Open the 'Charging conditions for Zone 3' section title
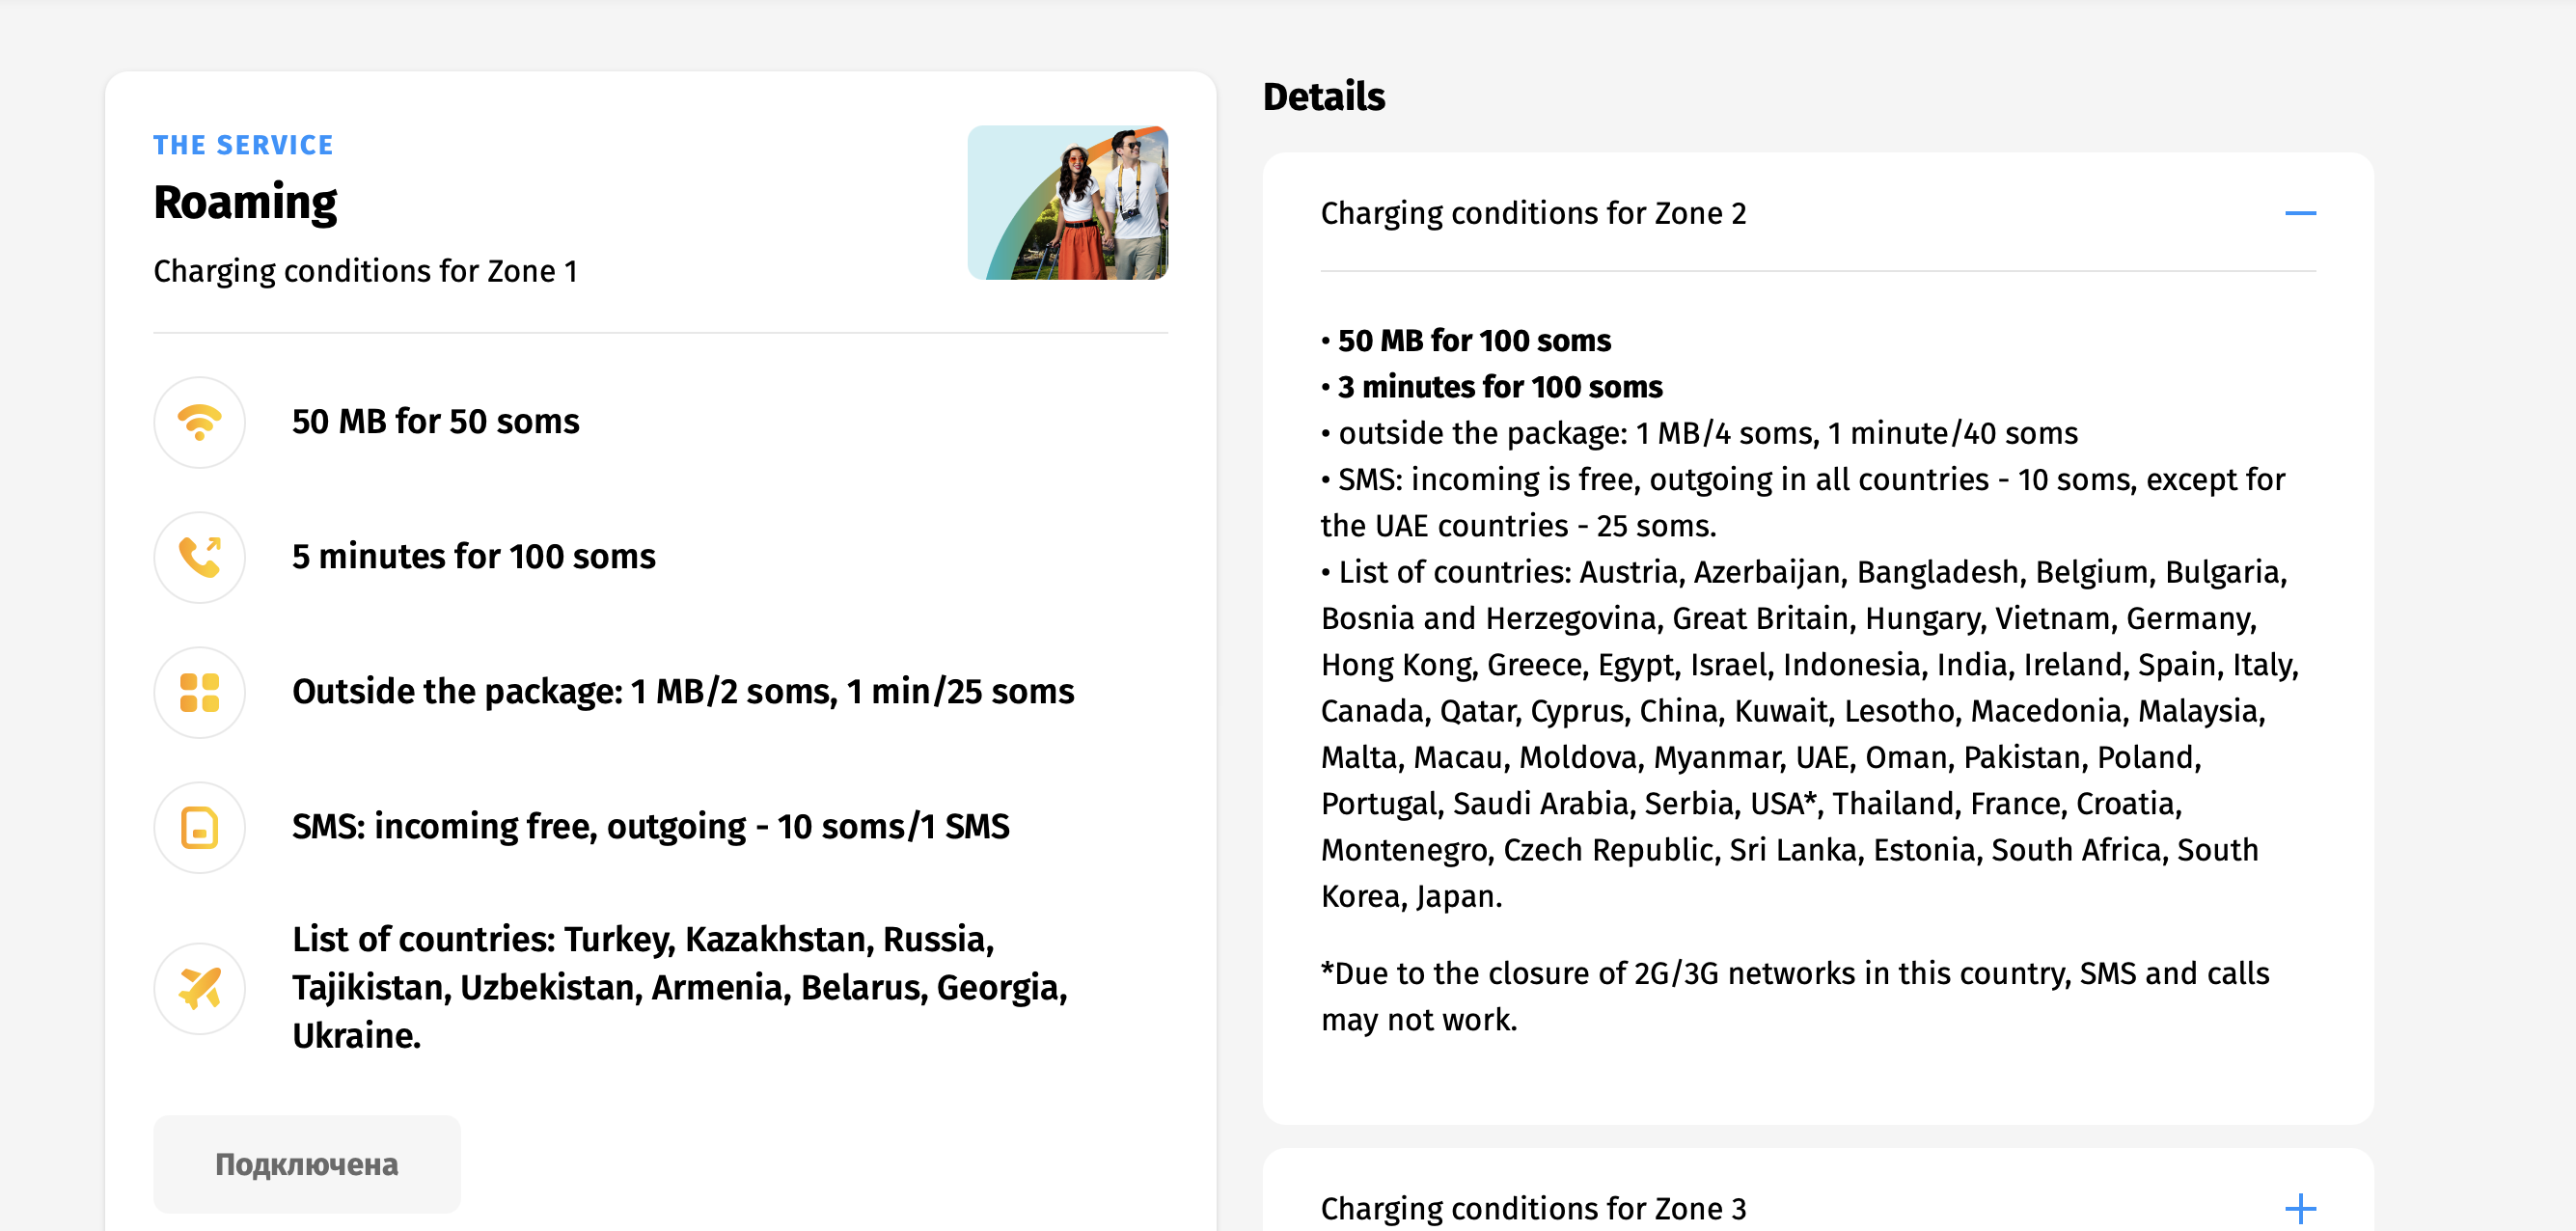The image size is (2576, 1231). coord(1532,1208)
